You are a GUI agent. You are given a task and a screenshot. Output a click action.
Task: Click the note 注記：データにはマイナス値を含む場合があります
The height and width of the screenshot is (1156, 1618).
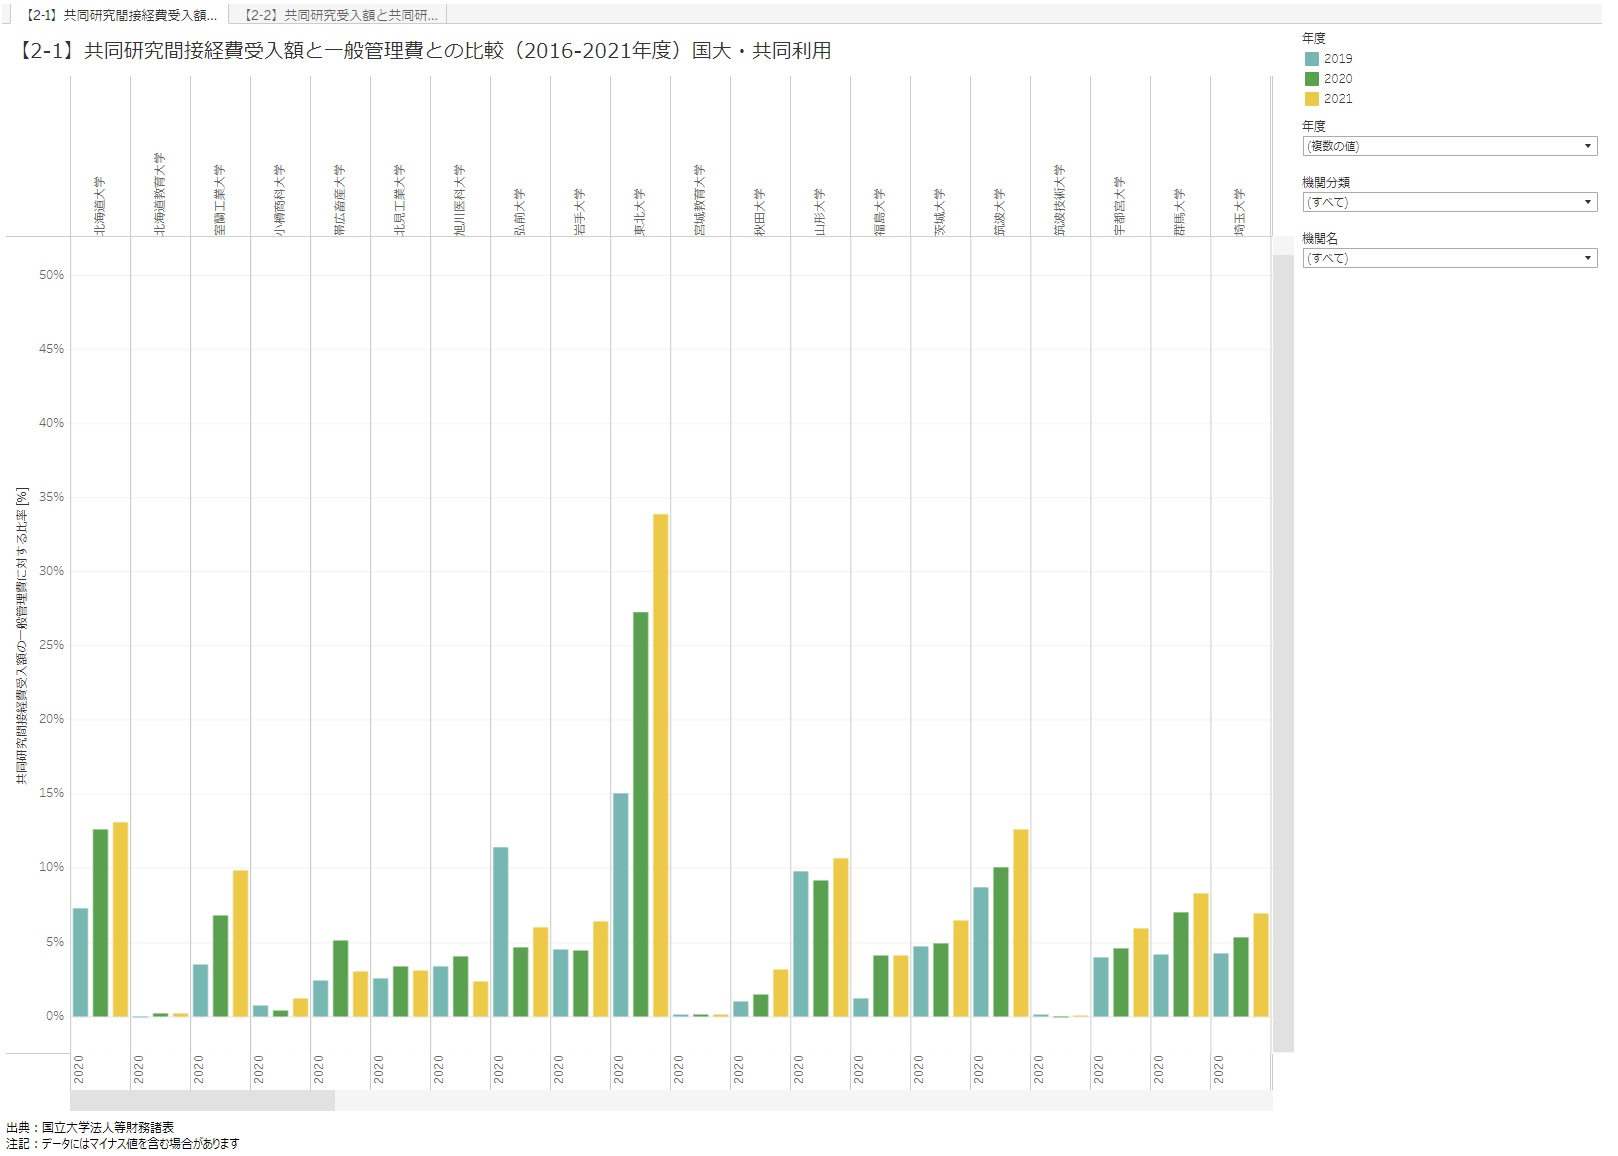click(123, 1143)
